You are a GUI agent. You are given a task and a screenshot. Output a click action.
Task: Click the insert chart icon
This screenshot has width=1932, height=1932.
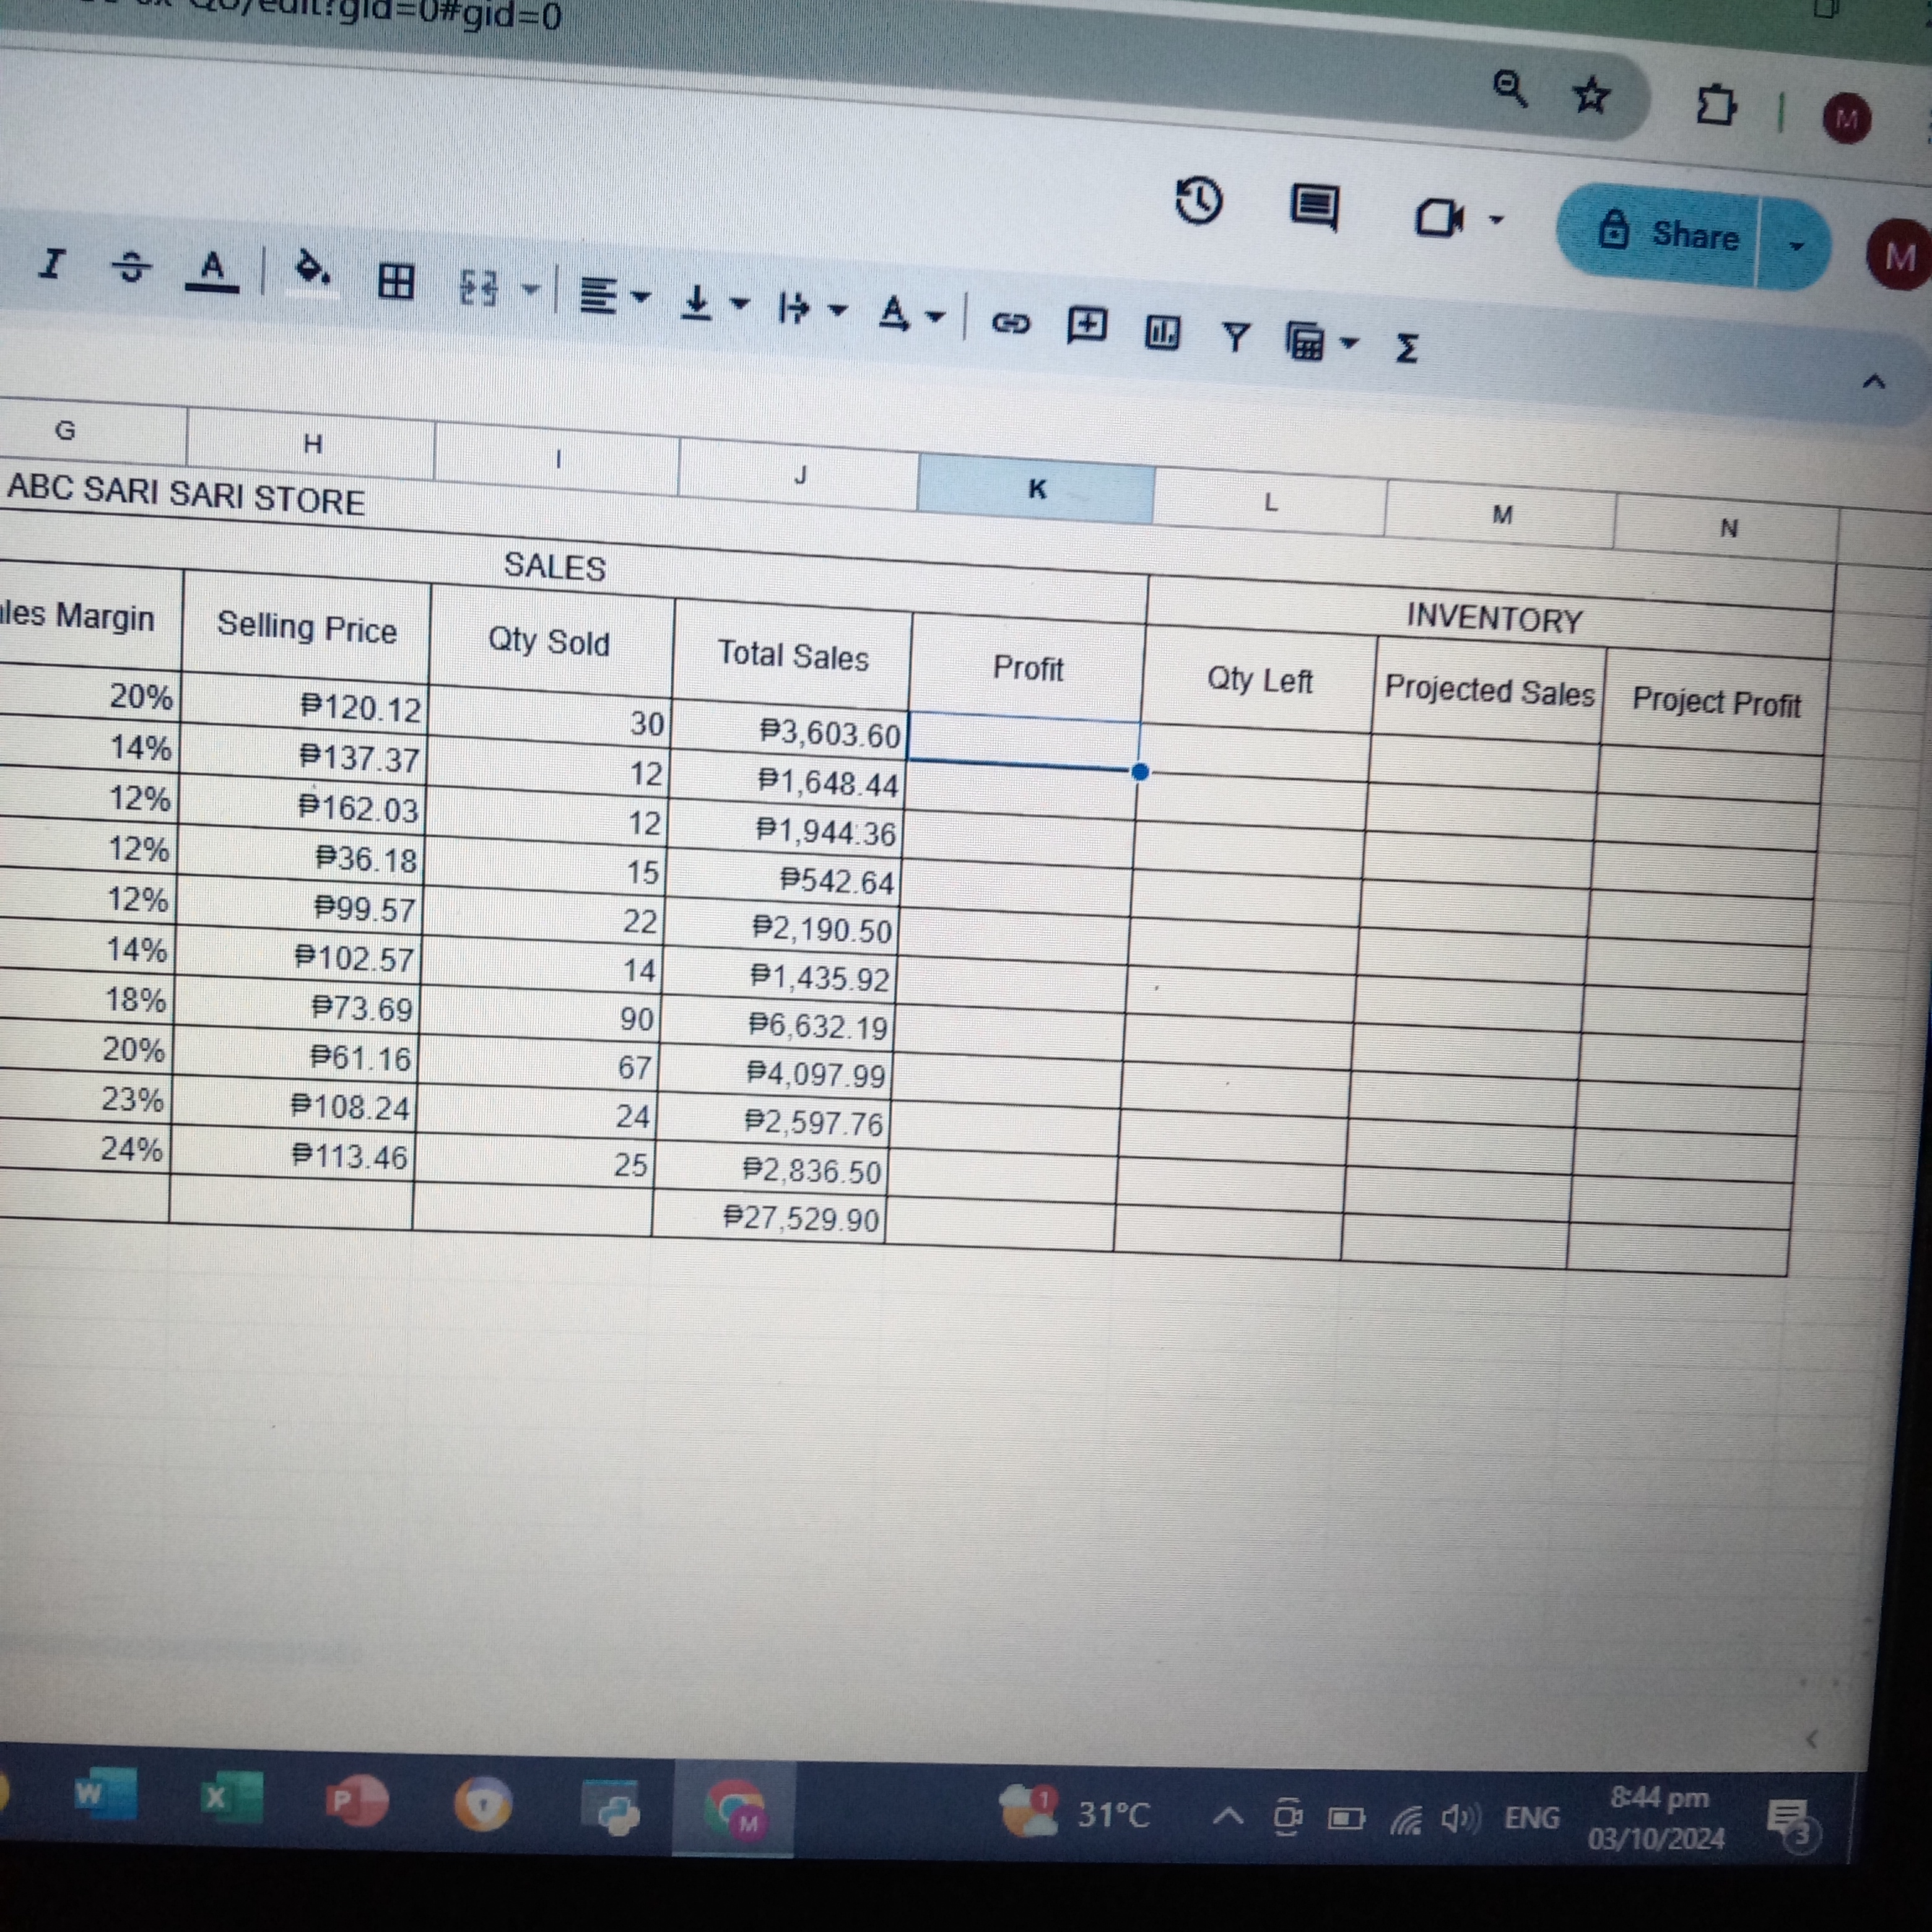1162,332
